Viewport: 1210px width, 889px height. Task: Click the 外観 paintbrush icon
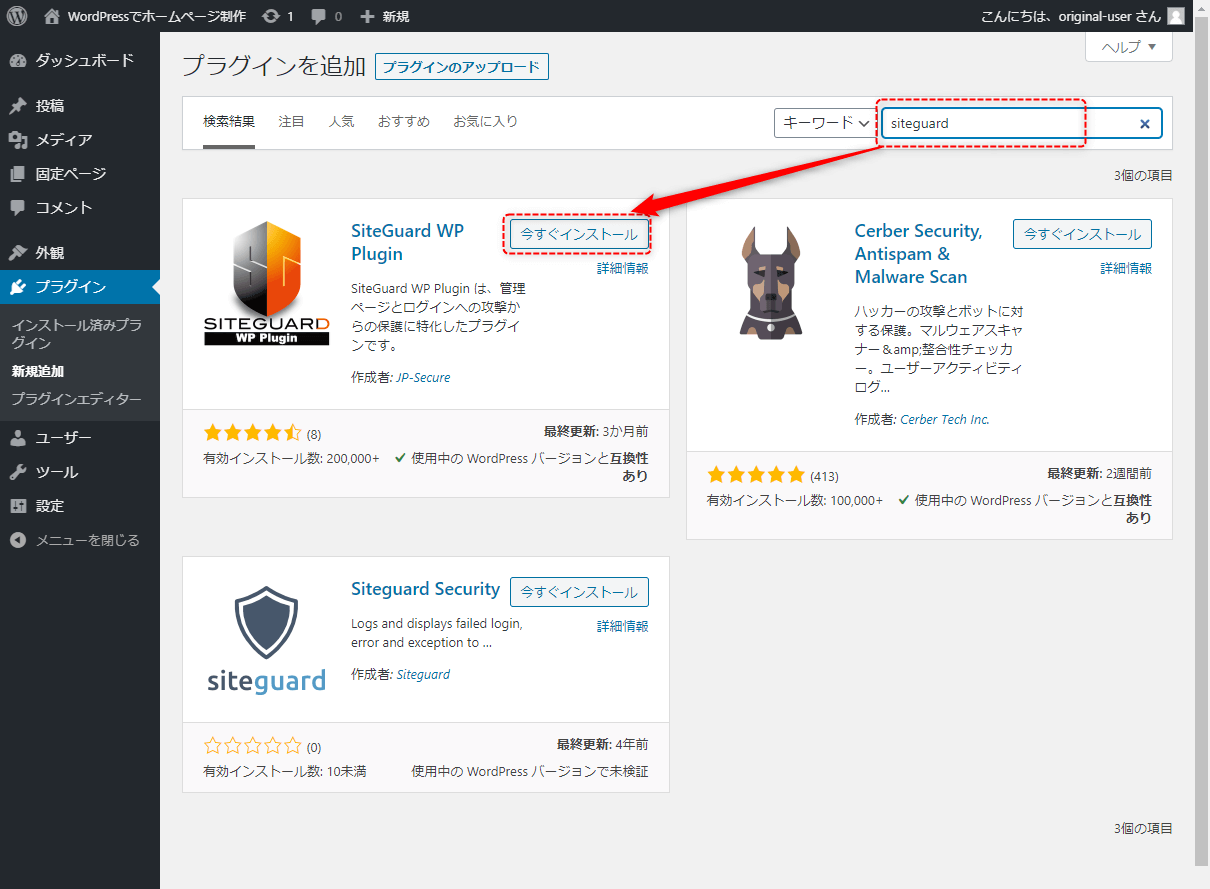click(x=18, y=253)
